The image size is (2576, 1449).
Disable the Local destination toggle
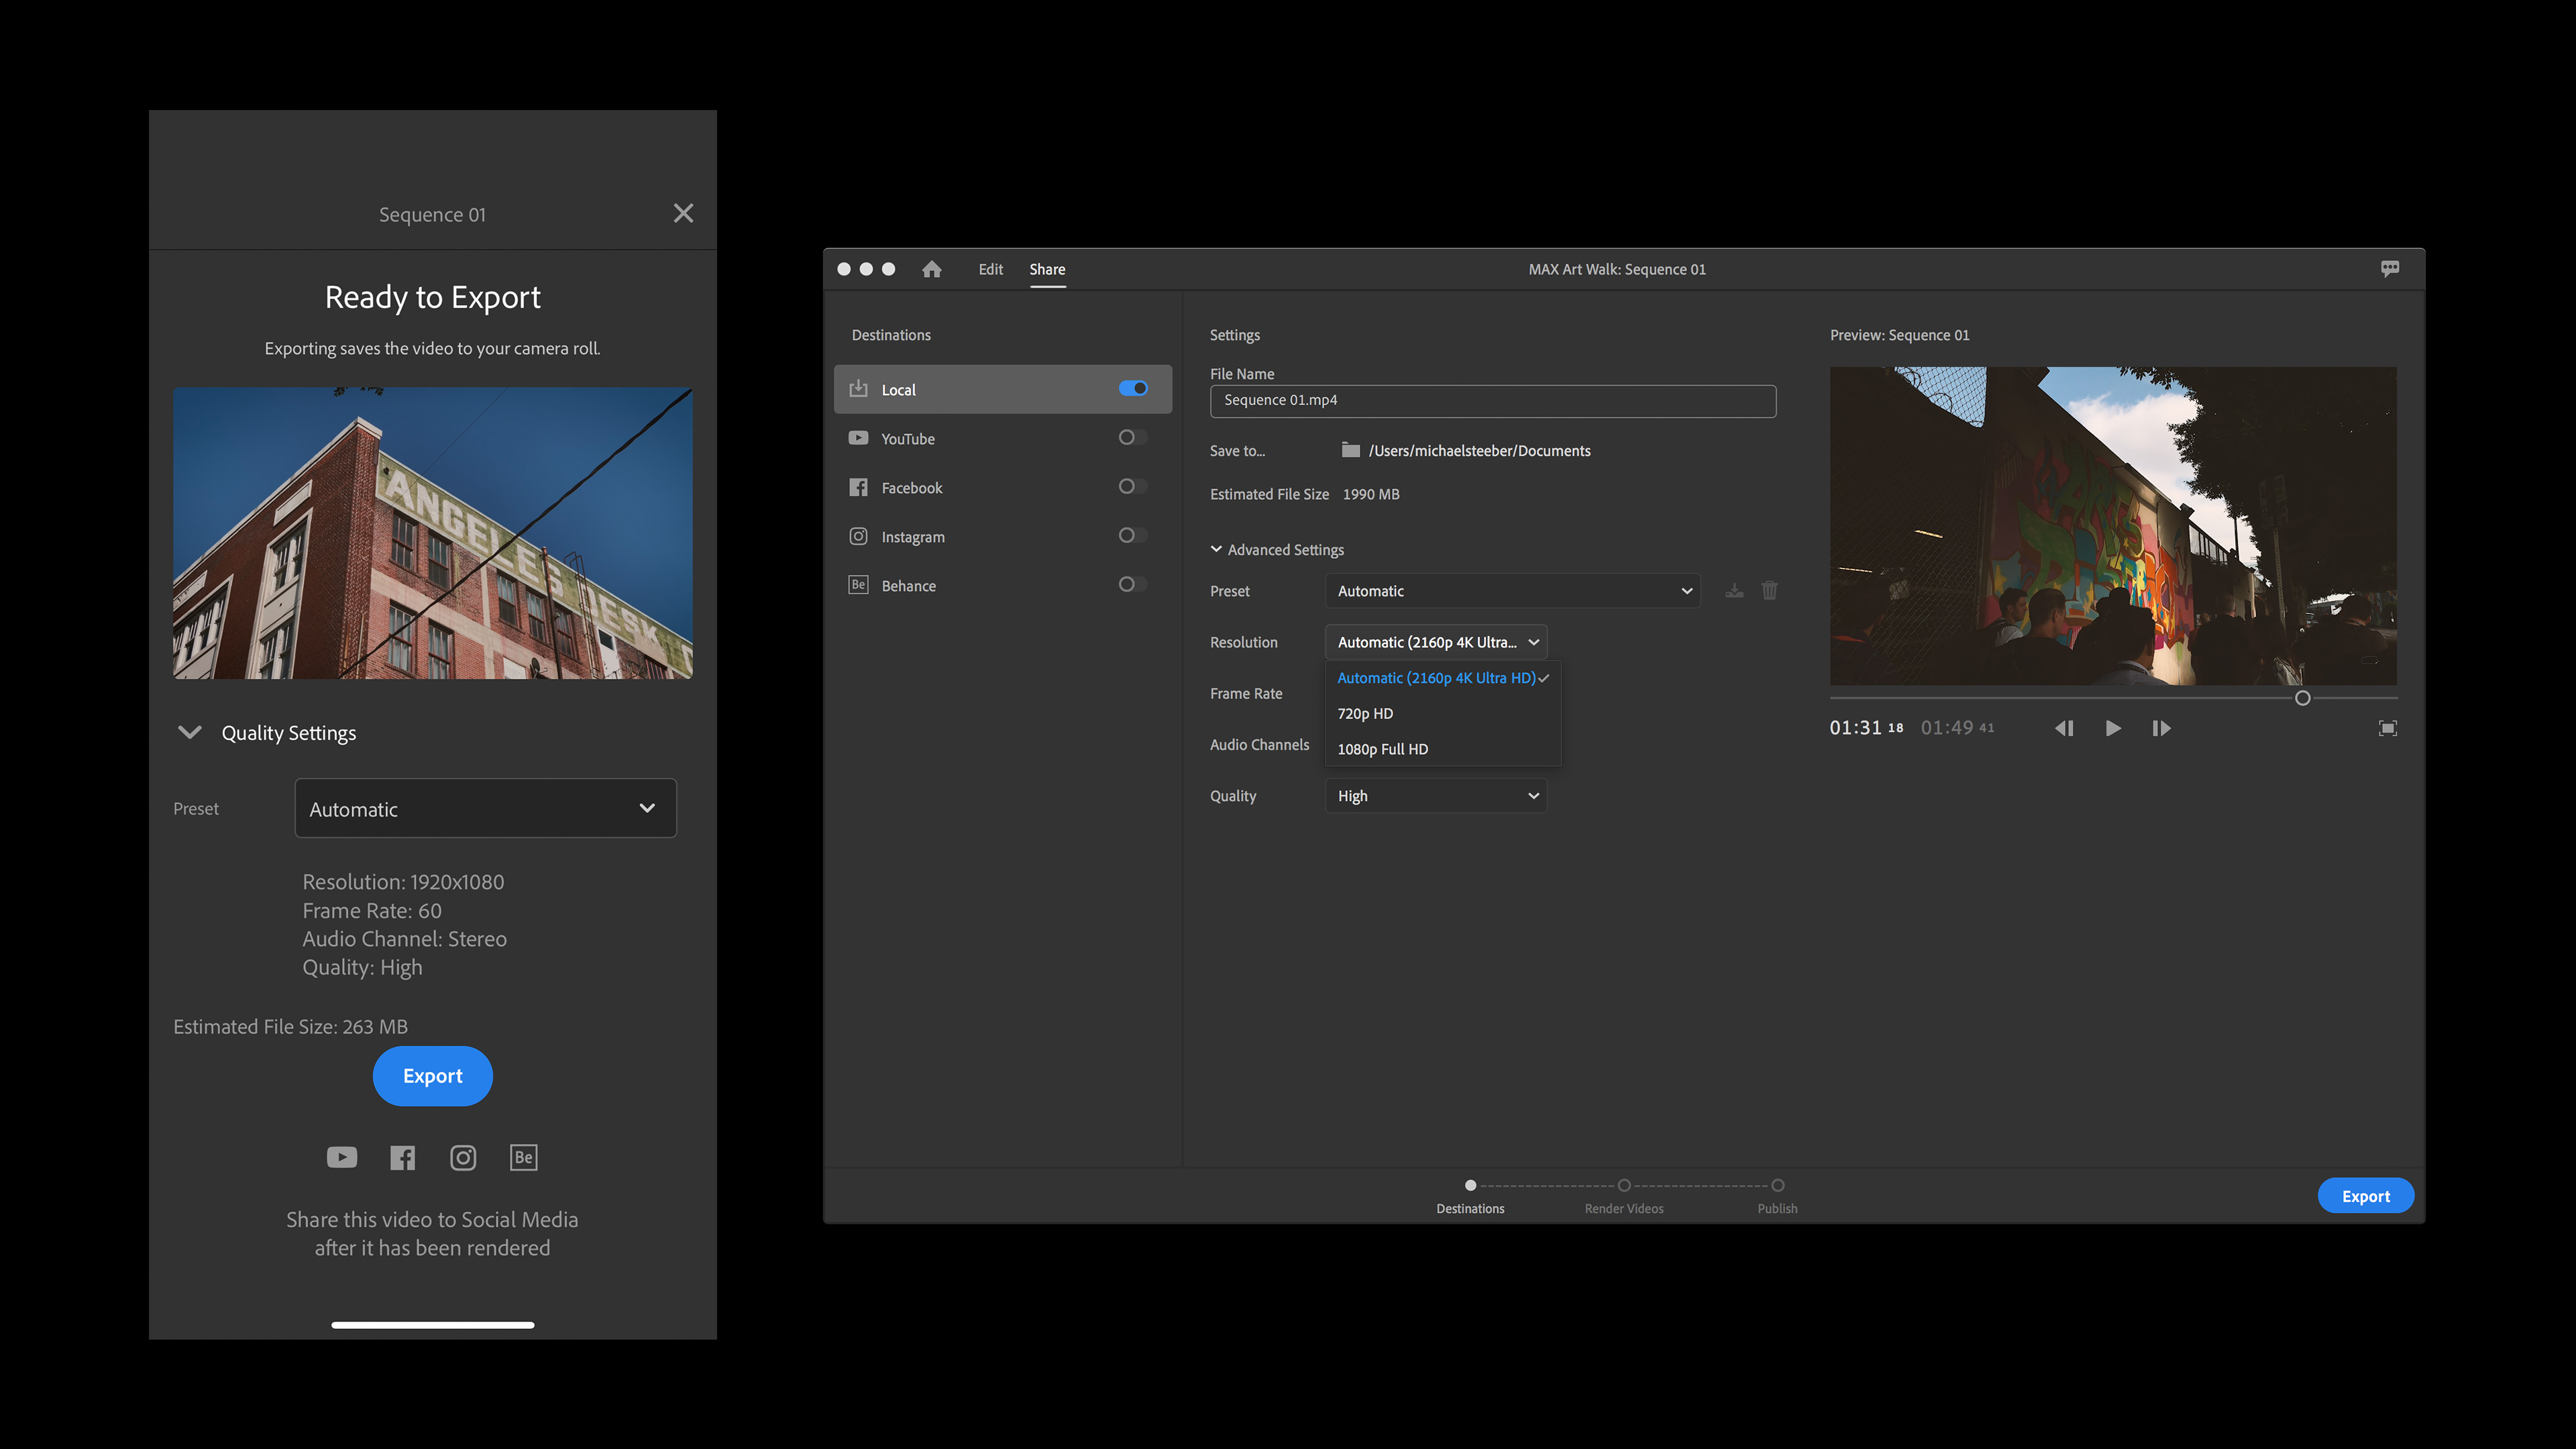(x=1133, y=388)
